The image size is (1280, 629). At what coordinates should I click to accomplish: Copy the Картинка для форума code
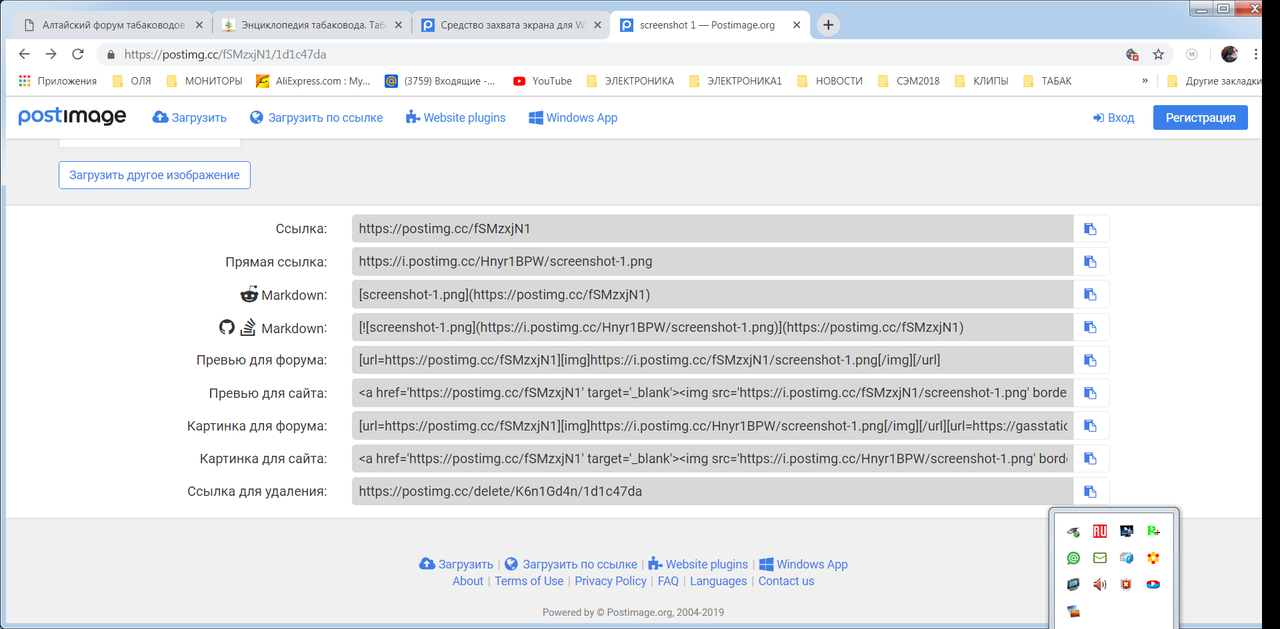tap(1091, 426)
